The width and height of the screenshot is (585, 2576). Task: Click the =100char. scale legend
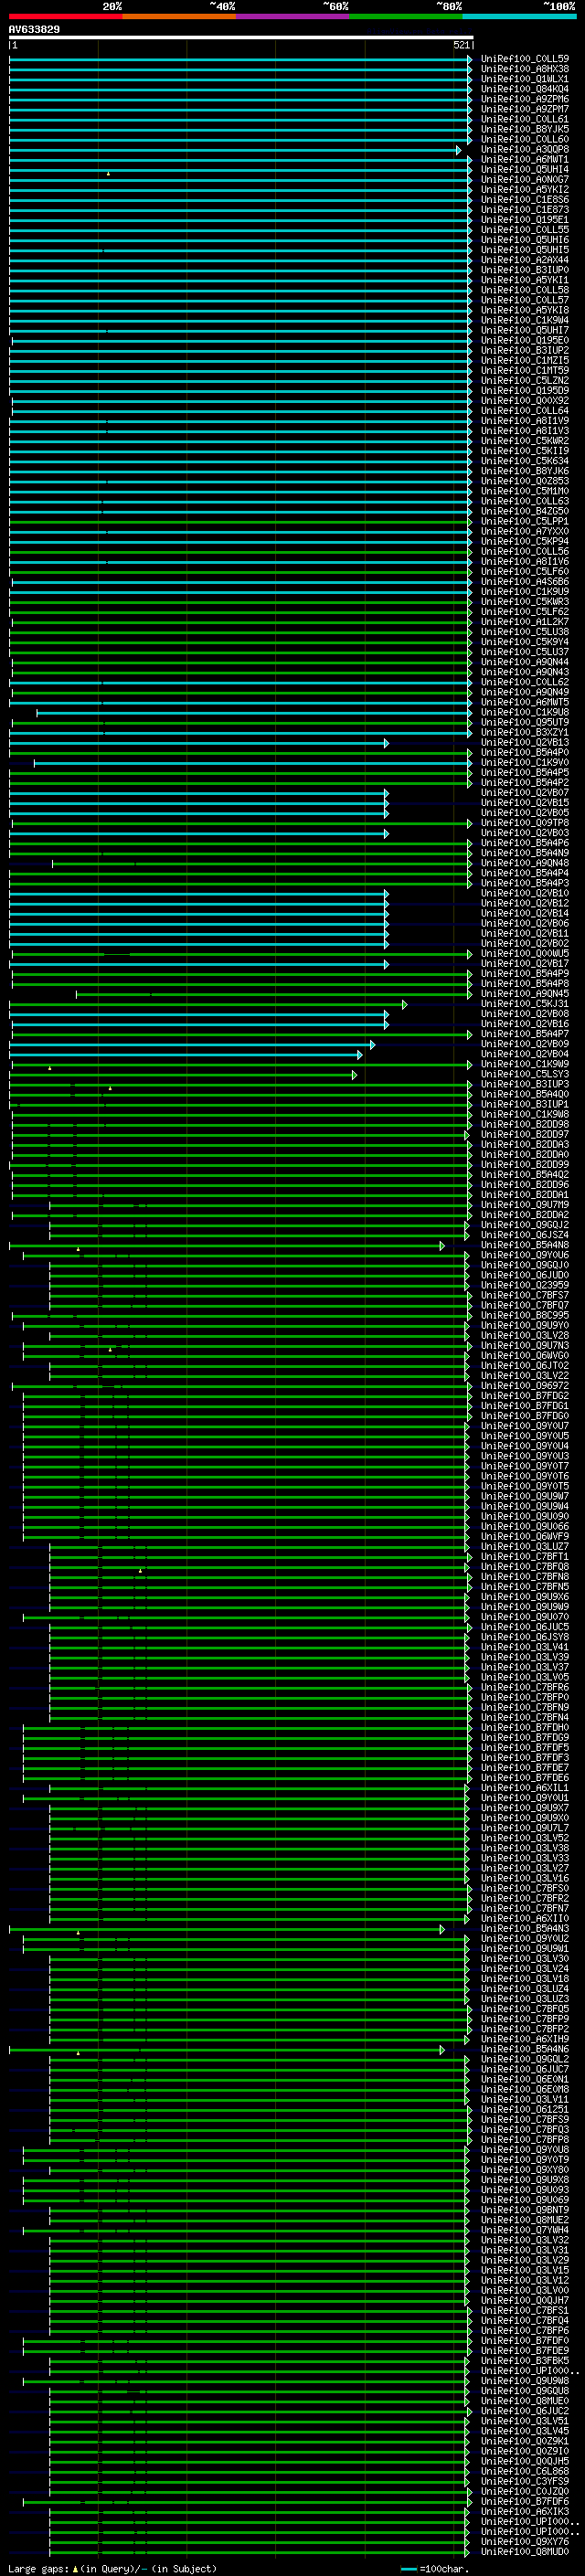pyautogui.click(x=434, y=2568)
